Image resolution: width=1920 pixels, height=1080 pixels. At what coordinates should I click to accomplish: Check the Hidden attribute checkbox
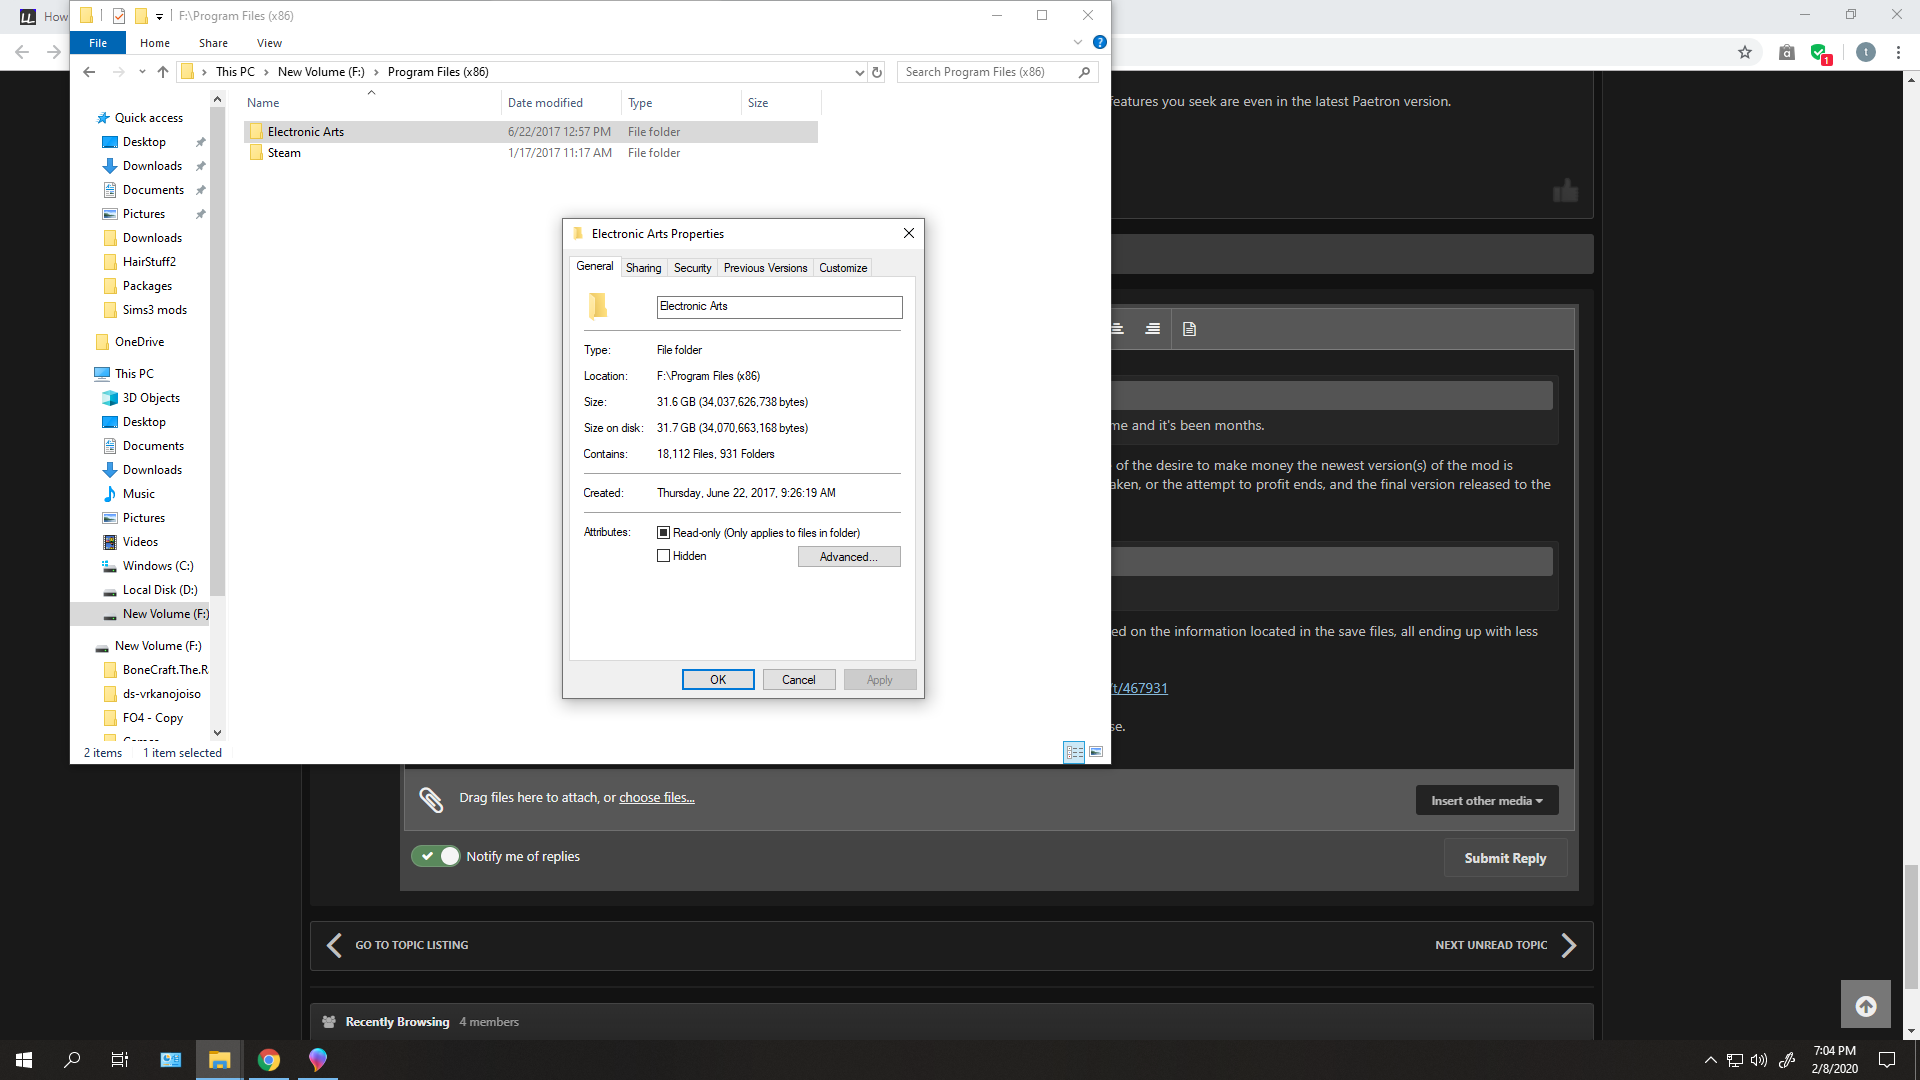663,556
